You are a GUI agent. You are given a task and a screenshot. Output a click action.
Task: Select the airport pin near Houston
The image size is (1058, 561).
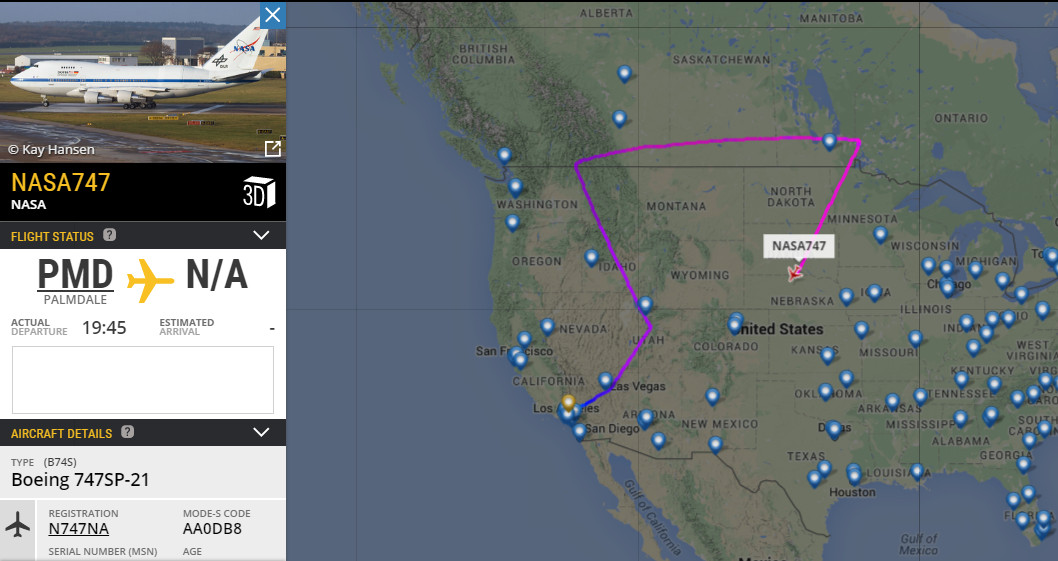click(853, 477)
